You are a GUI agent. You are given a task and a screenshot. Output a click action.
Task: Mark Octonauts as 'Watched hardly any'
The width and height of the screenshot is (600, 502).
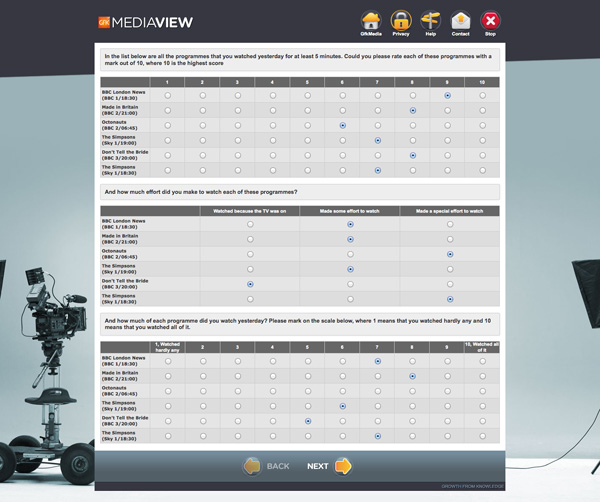(x=167, y=391)
